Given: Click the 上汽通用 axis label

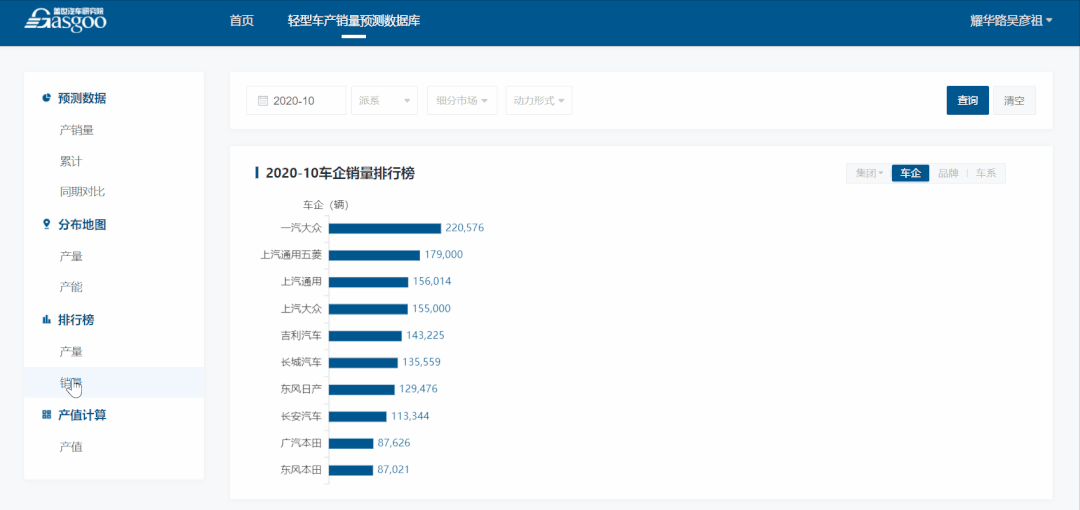Looking at the screenshot, I should pos(301,282).
